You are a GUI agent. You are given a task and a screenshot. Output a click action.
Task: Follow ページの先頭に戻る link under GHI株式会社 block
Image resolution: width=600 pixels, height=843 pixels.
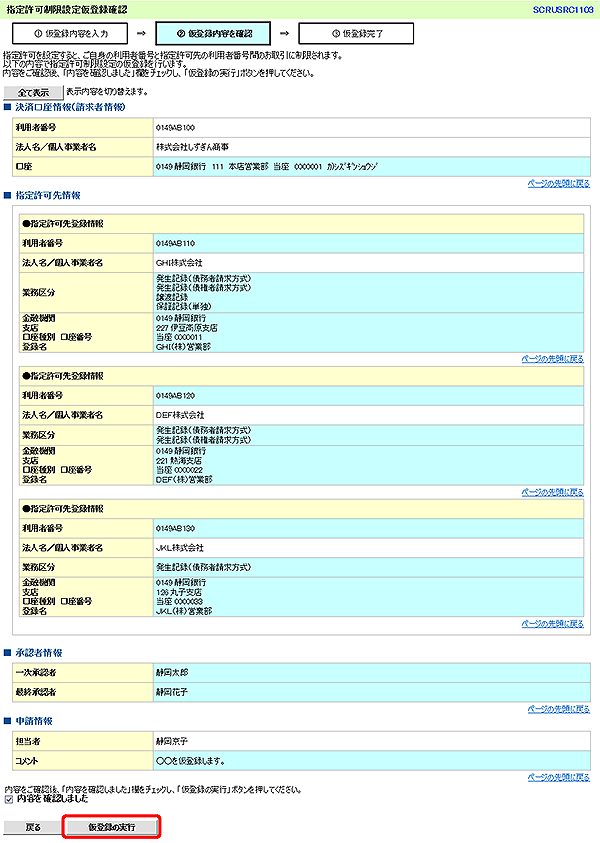[552, 359]
